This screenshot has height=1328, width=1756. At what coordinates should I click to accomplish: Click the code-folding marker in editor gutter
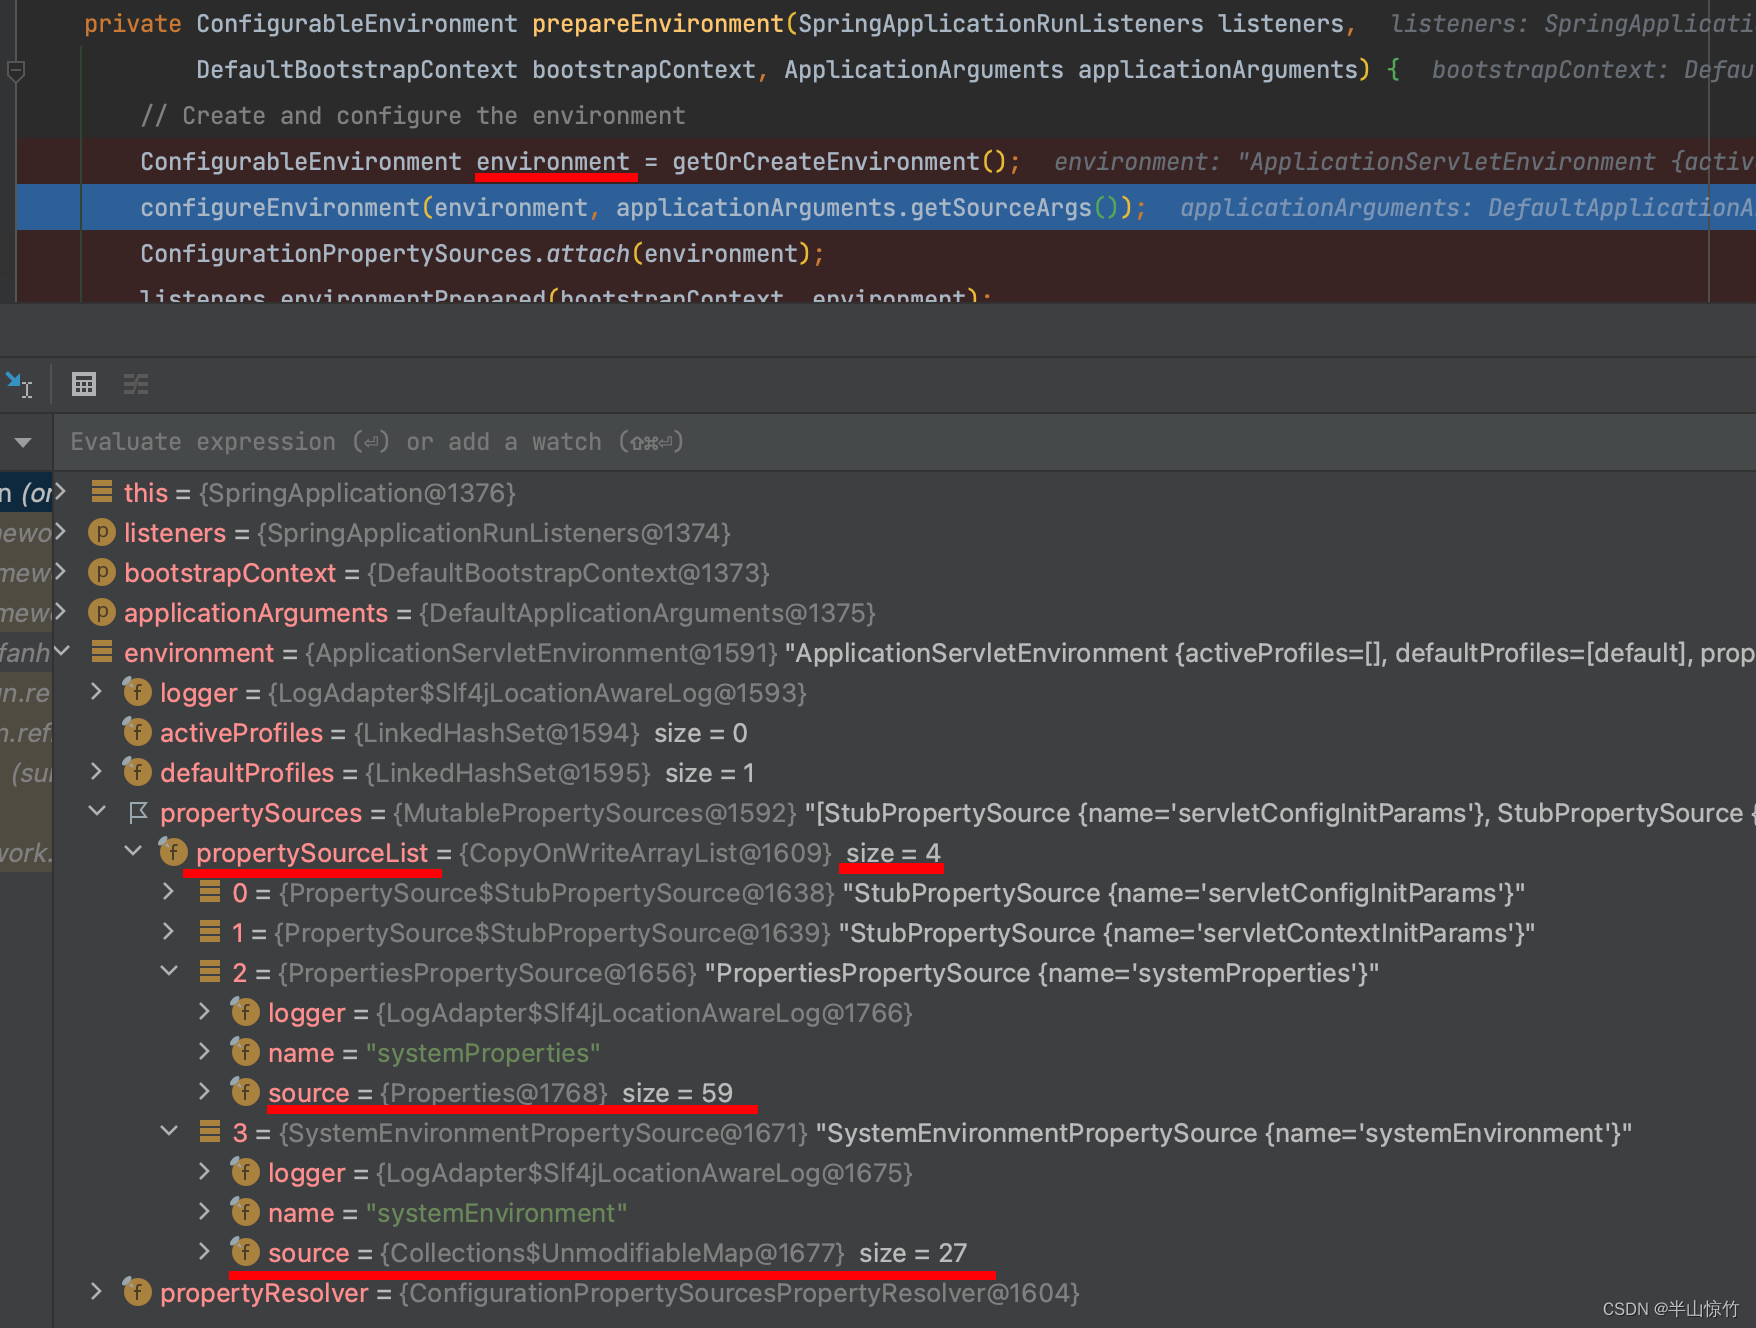pos(16,70)
